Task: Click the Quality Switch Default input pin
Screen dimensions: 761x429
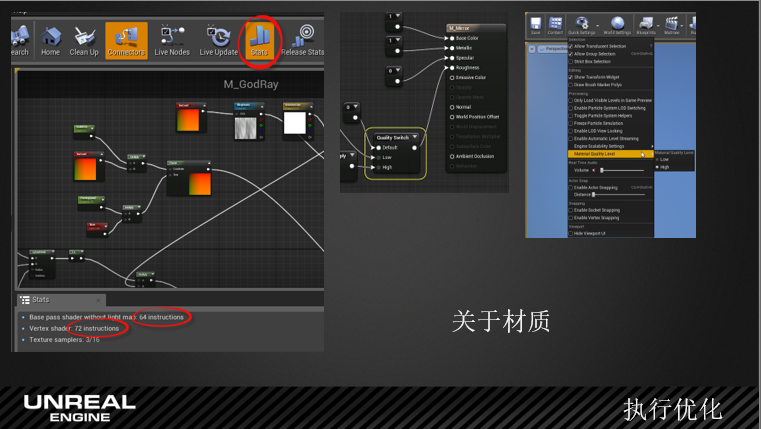Action: click(379, 148)
